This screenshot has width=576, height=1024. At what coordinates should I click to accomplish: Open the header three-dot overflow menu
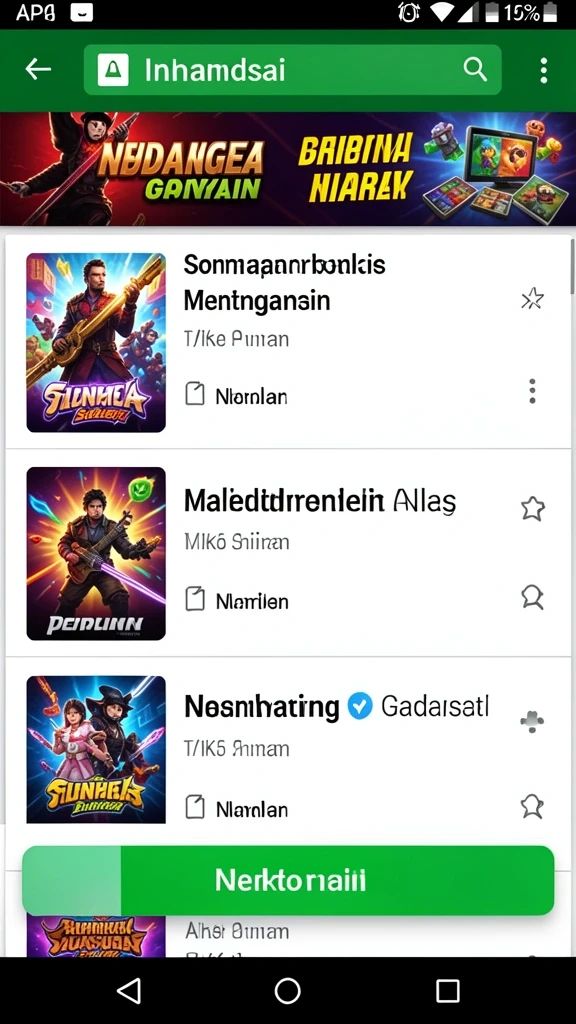pos(543,70)
